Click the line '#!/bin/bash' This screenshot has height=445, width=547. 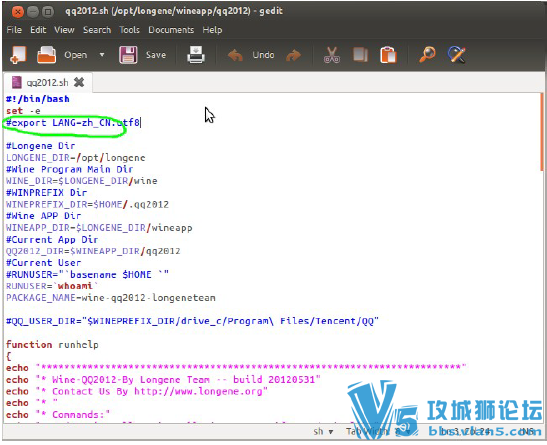tap(38, 99)
